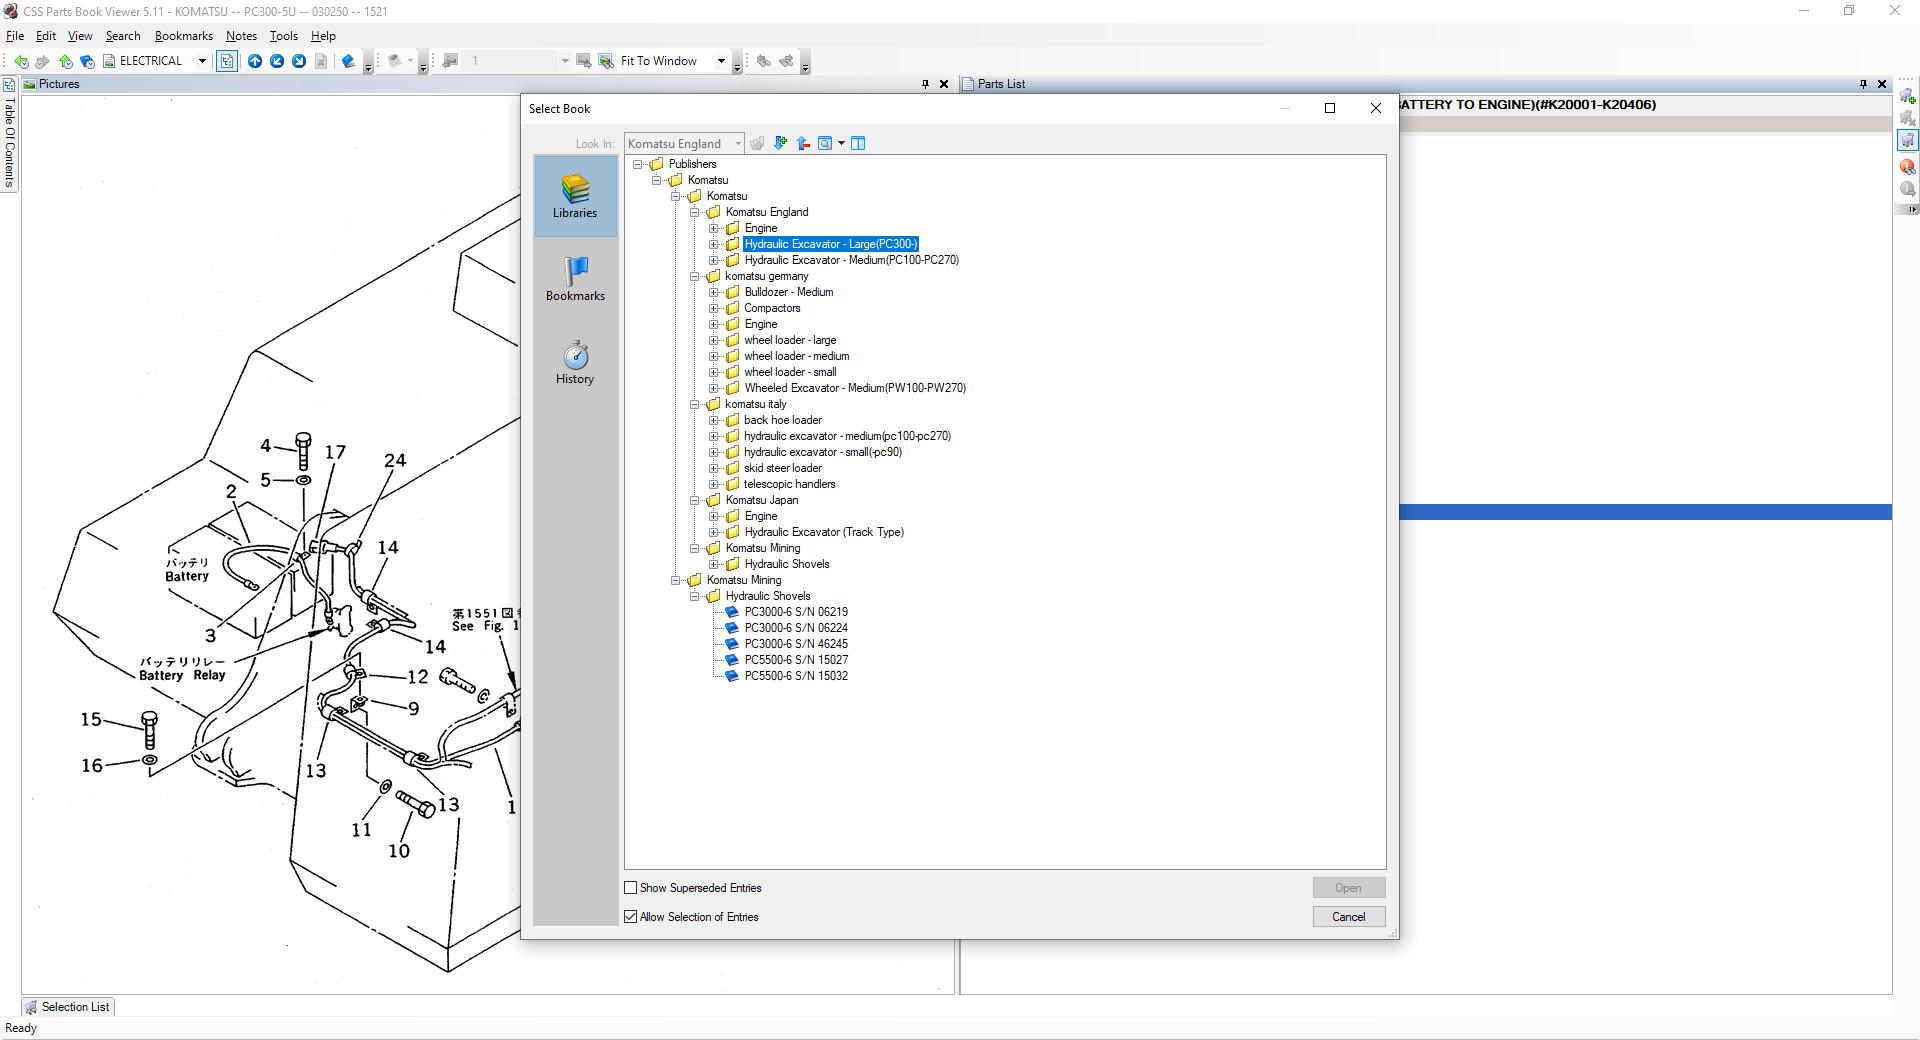
Task: Click the collapse-all blue up arrow icon
Action: [803, 143]
